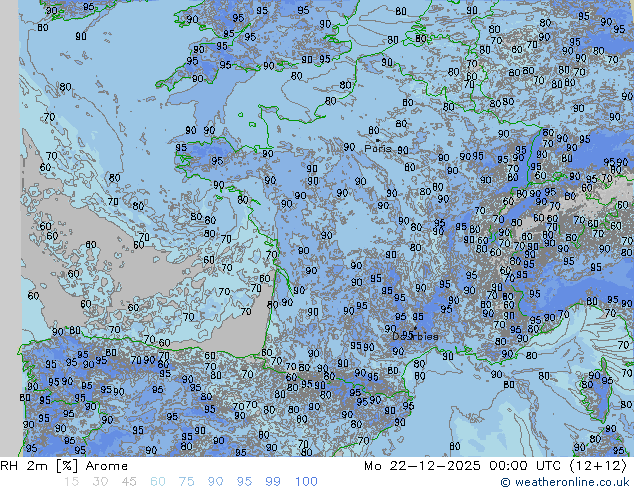
Task: Click the city label overlapped by 95 in southern France
Action: coord(415,336)
